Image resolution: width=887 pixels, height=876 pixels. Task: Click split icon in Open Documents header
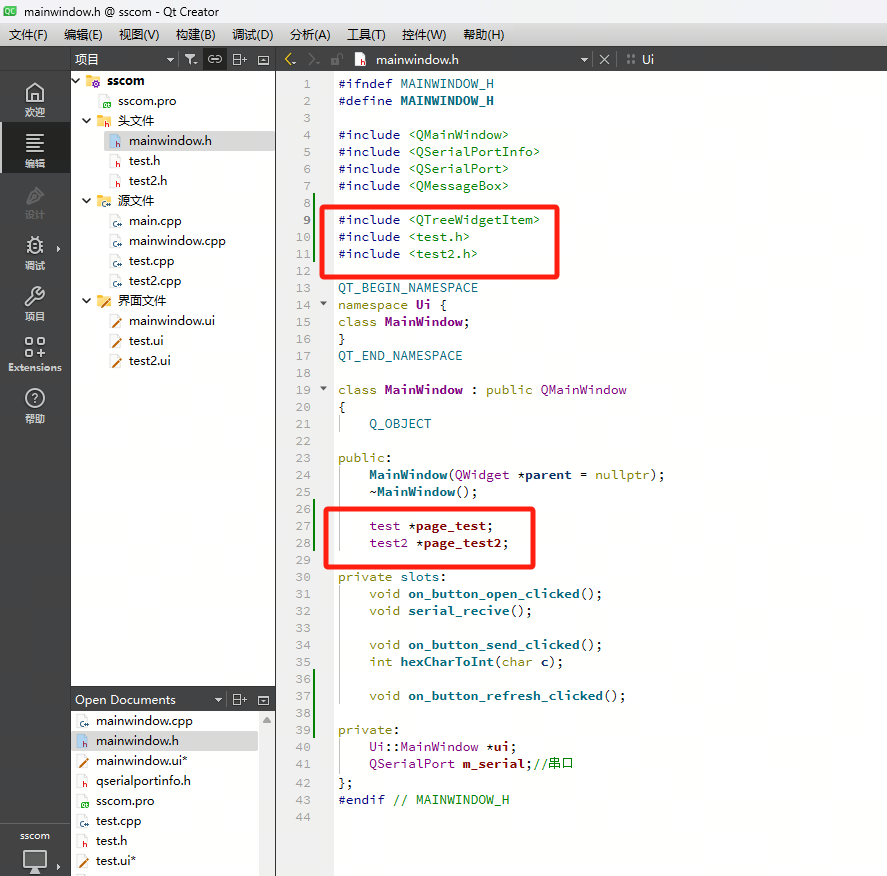240,700
